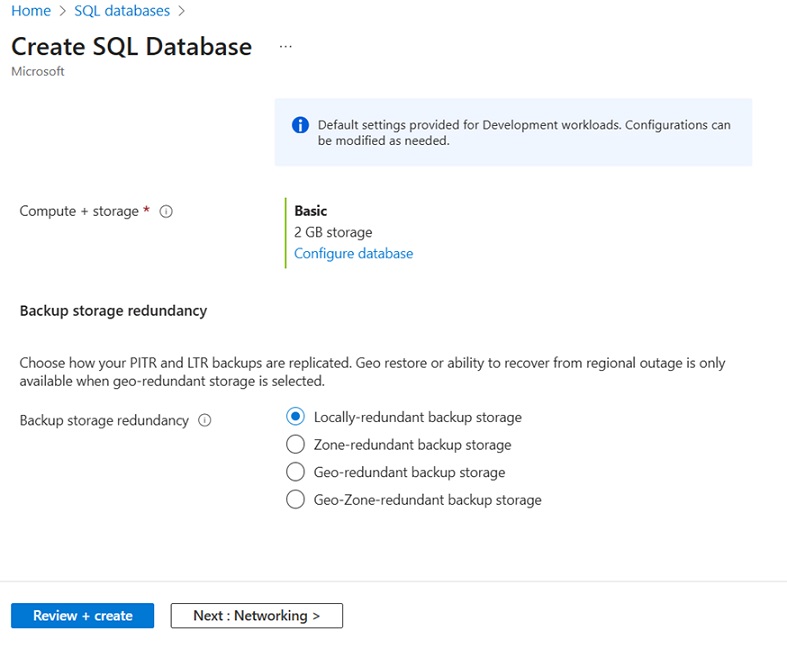The image size is (787, 648).
Task: Click the Review + create button
Action: tap(82, 615)
